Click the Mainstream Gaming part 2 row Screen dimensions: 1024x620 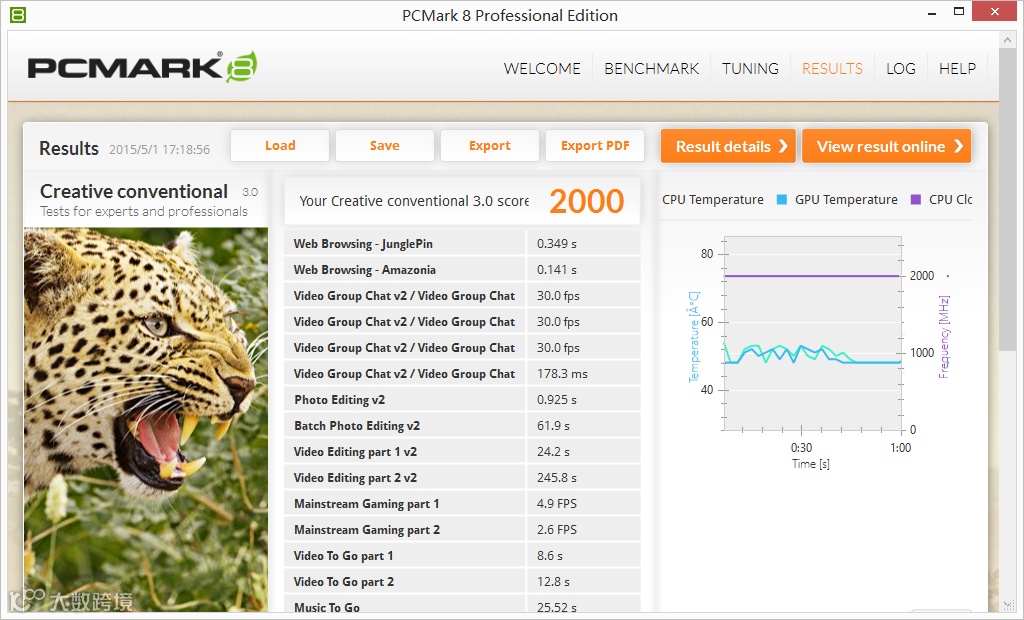click(462, 530)
